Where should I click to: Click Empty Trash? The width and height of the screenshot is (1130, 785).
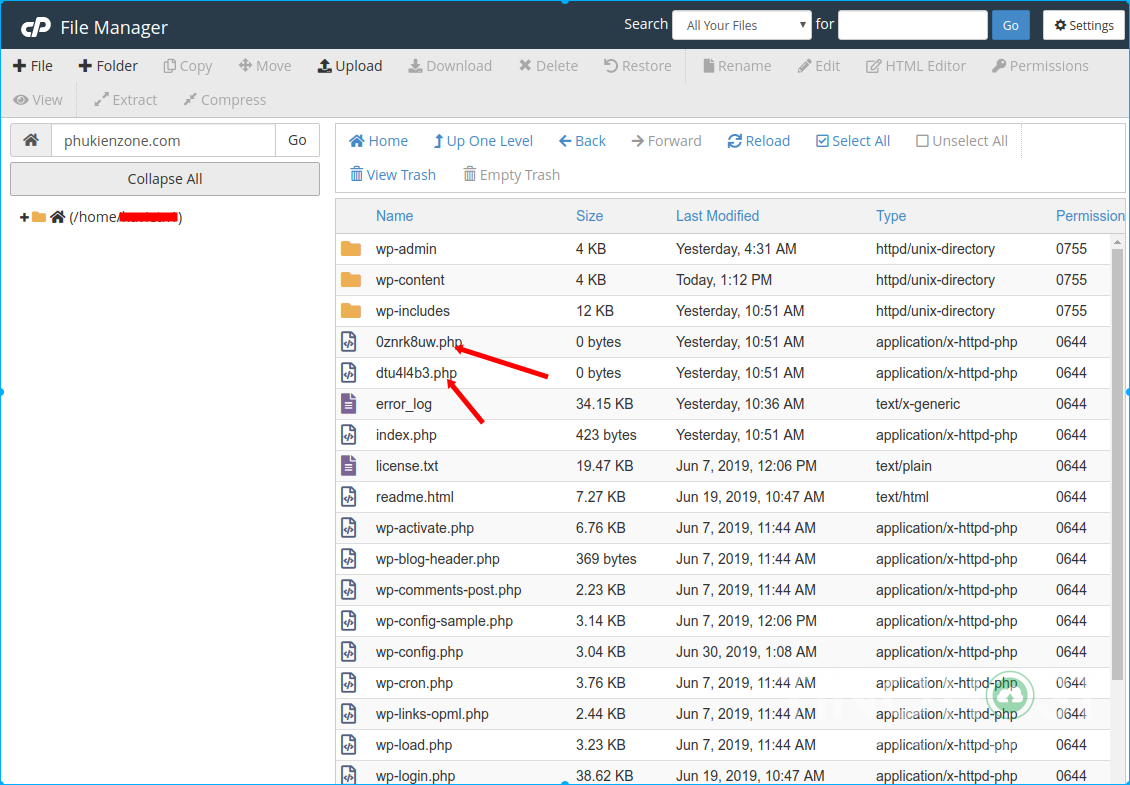pos(511,174)
